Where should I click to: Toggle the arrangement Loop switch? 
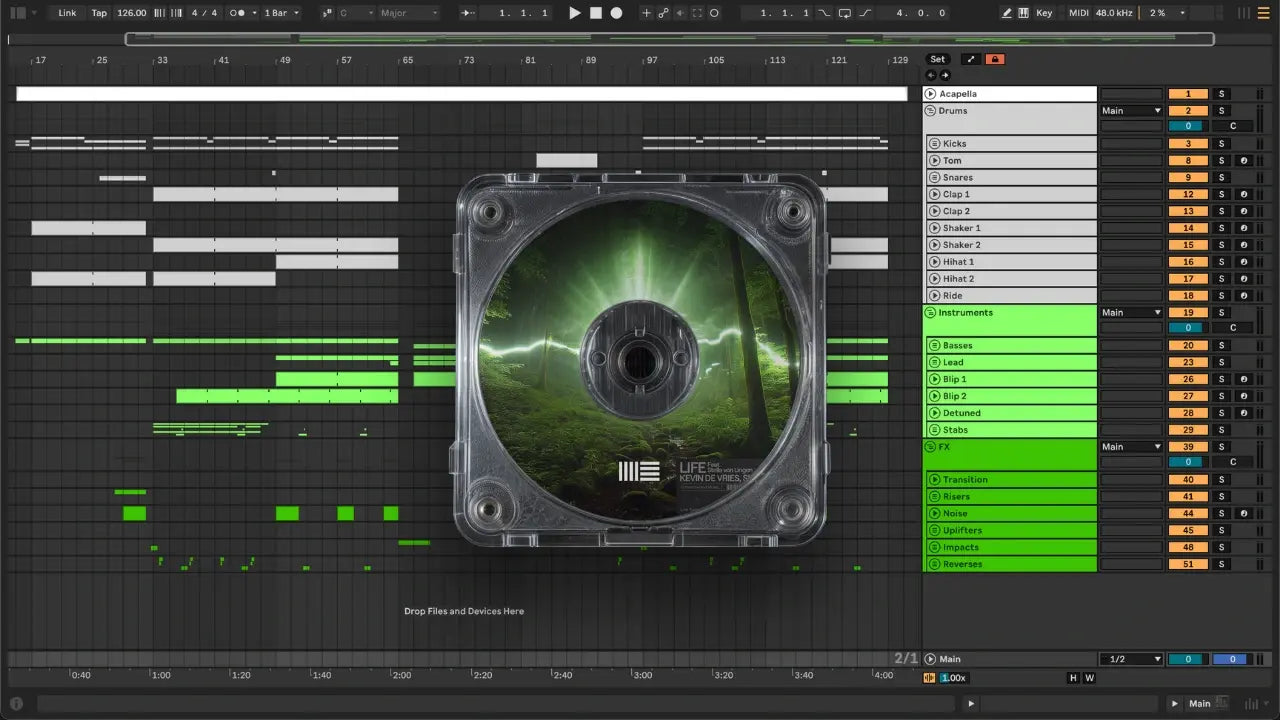pyautogui.click(x=845, y=13)
